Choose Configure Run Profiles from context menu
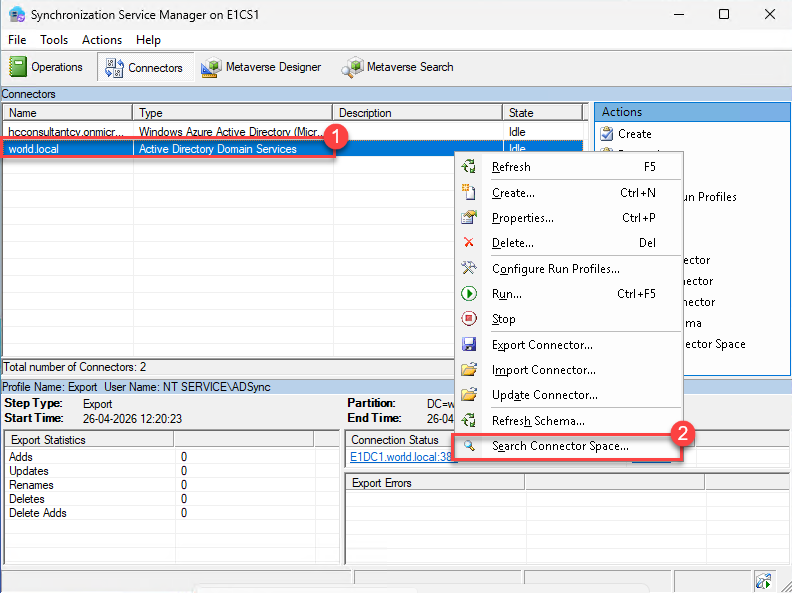This screenshot has height=593, width=792. 555,269
